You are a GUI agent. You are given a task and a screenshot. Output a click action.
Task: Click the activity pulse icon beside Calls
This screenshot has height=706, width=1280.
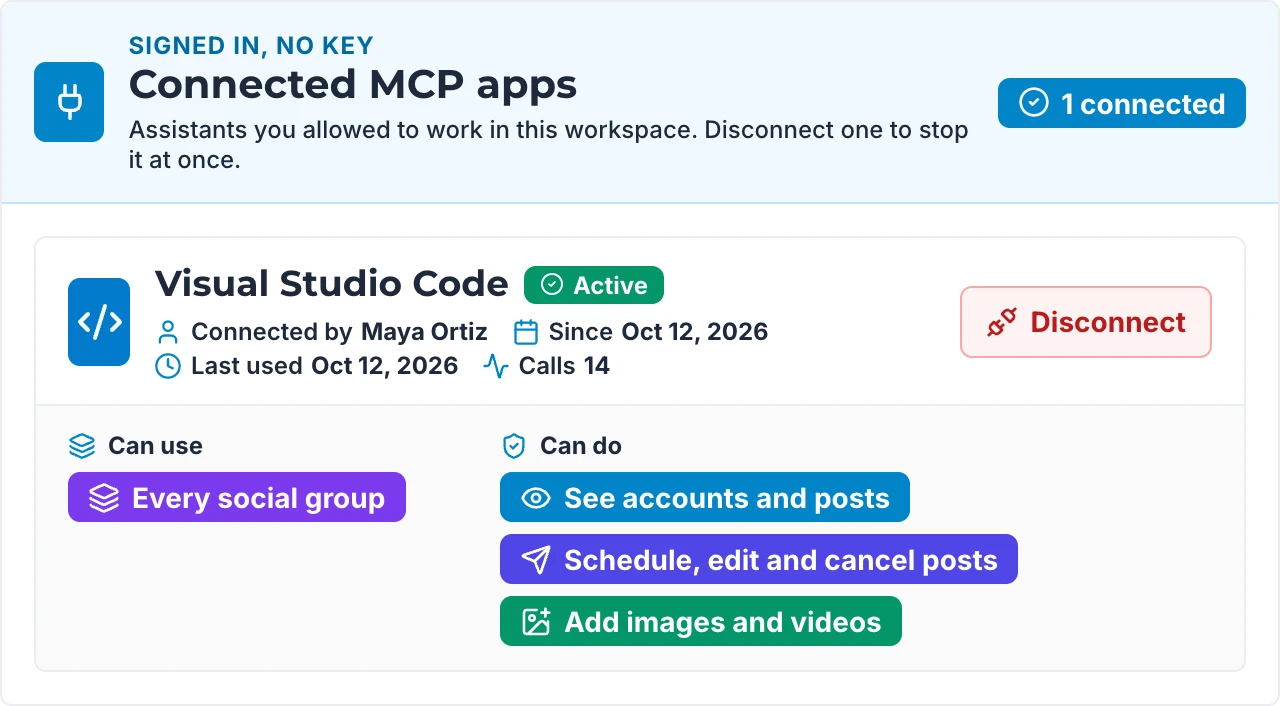496,366
